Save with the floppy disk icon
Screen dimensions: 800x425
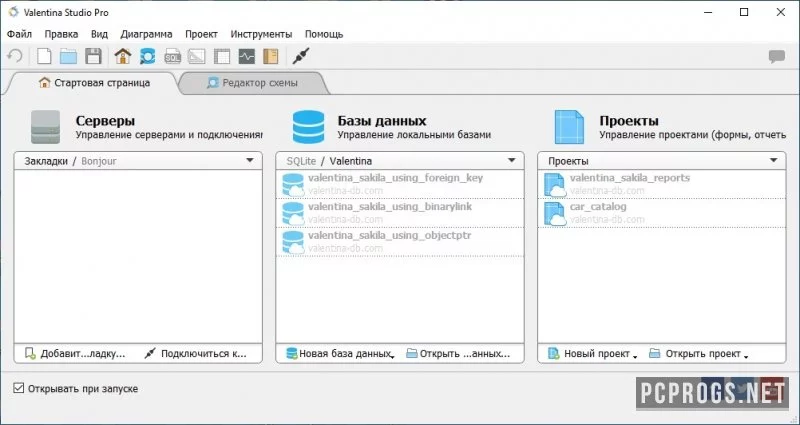pyautogui.click(x=93, y=56)
